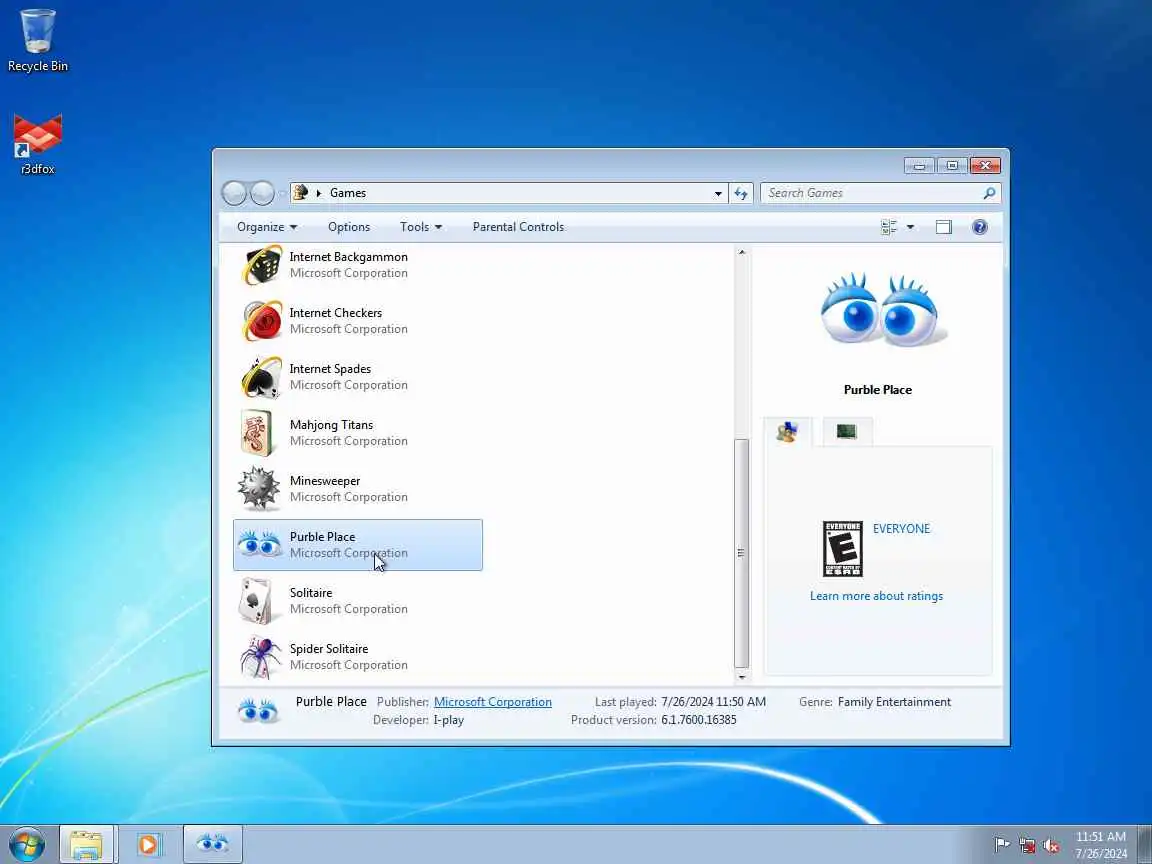Select the Internet Spades icon

tap(262, 377)
